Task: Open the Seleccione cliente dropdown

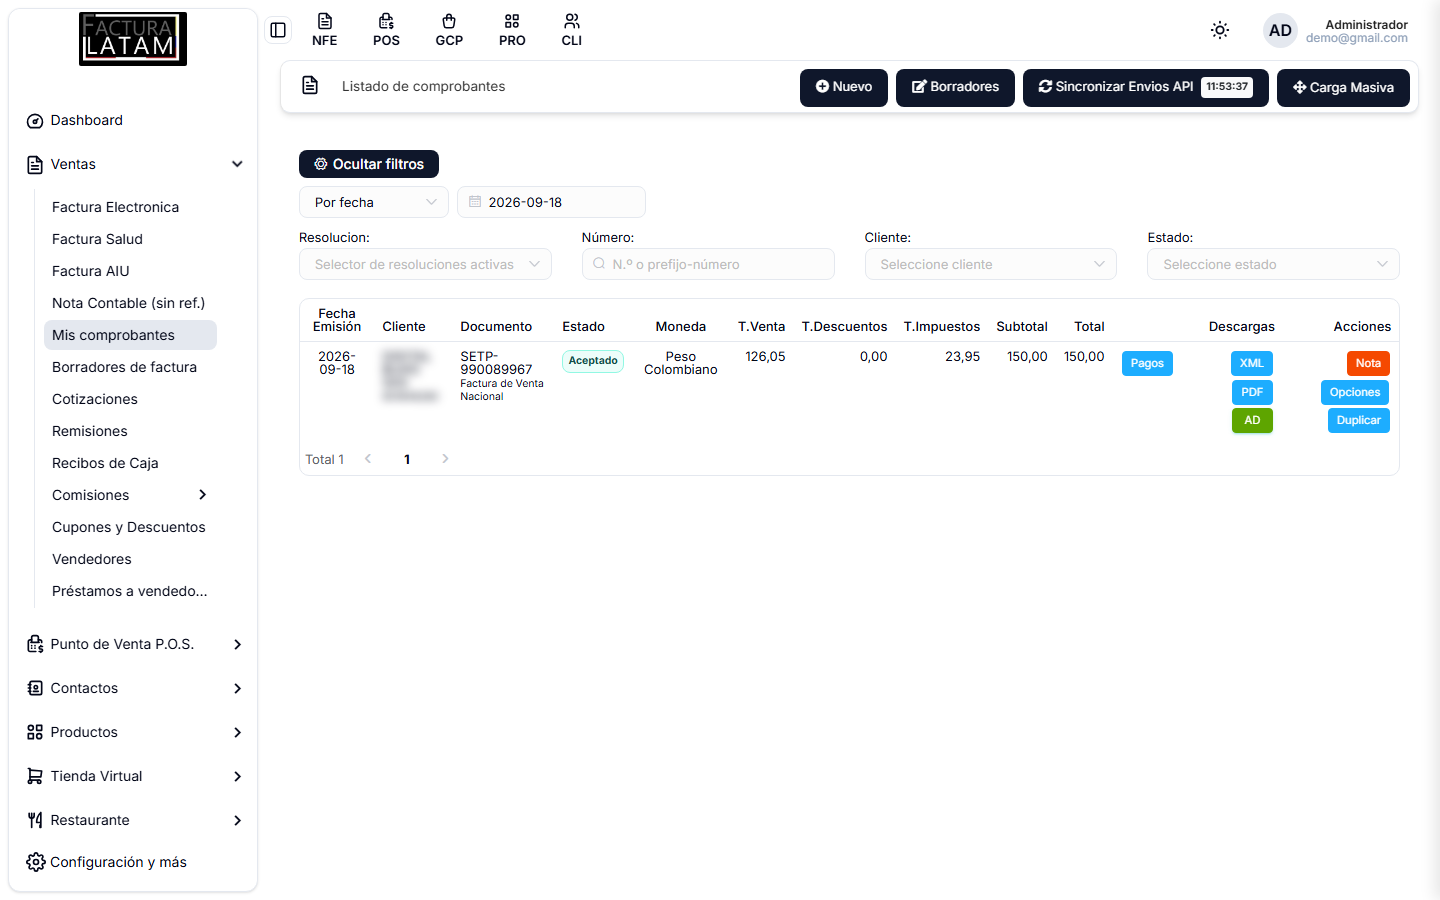Action: [x=991, y=264]
